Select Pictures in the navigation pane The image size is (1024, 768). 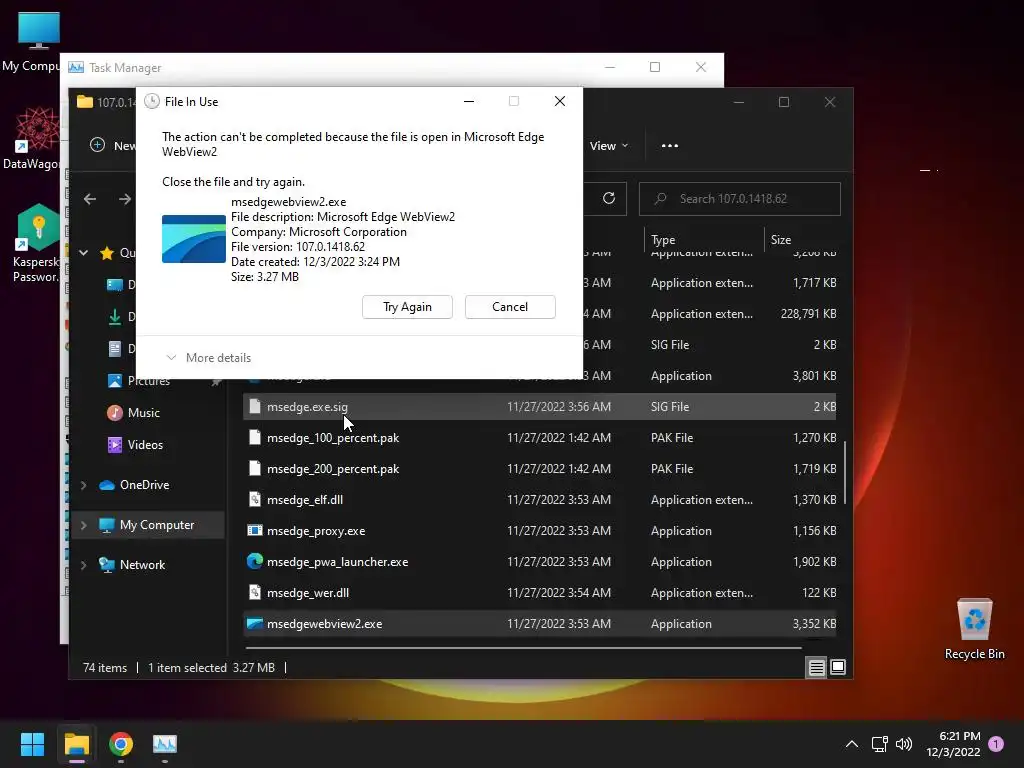pyautogui.click(x=148, y=381)
